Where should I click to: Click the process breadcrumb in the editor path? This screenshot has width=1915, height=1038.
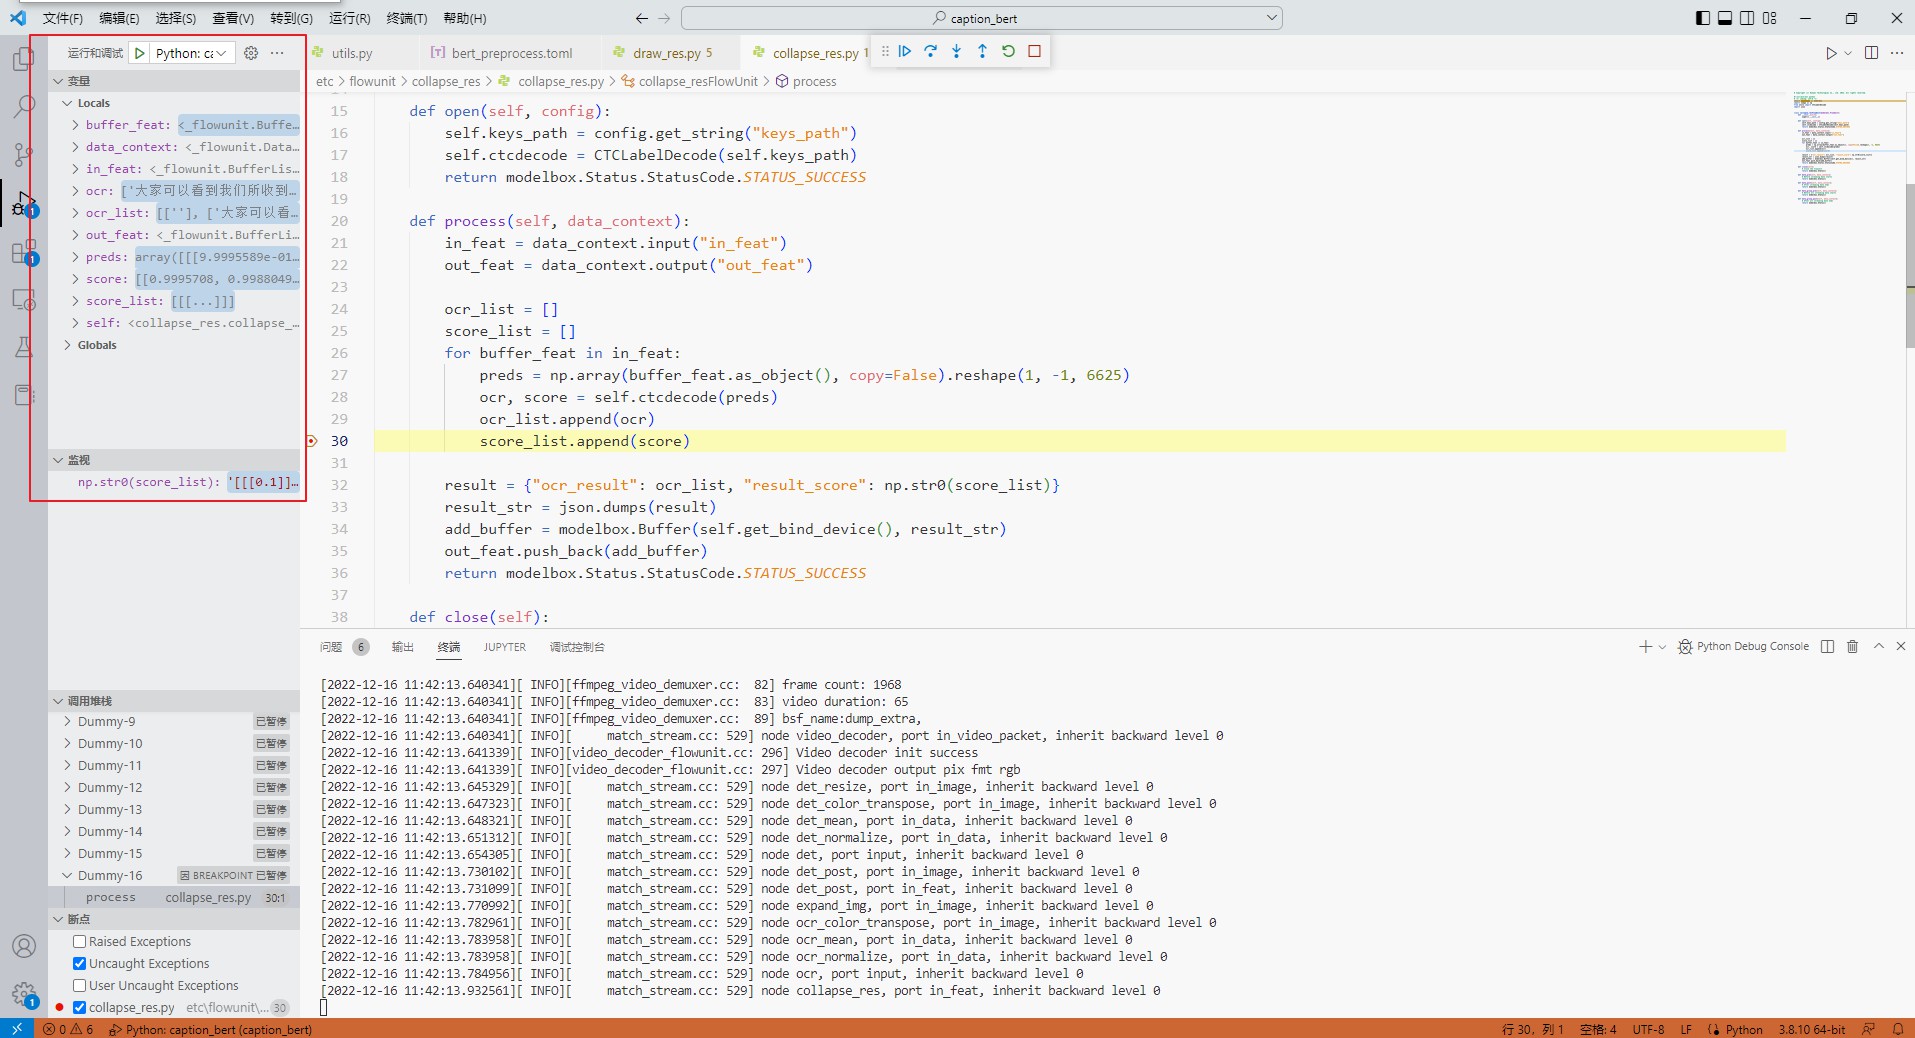point(814,81)
